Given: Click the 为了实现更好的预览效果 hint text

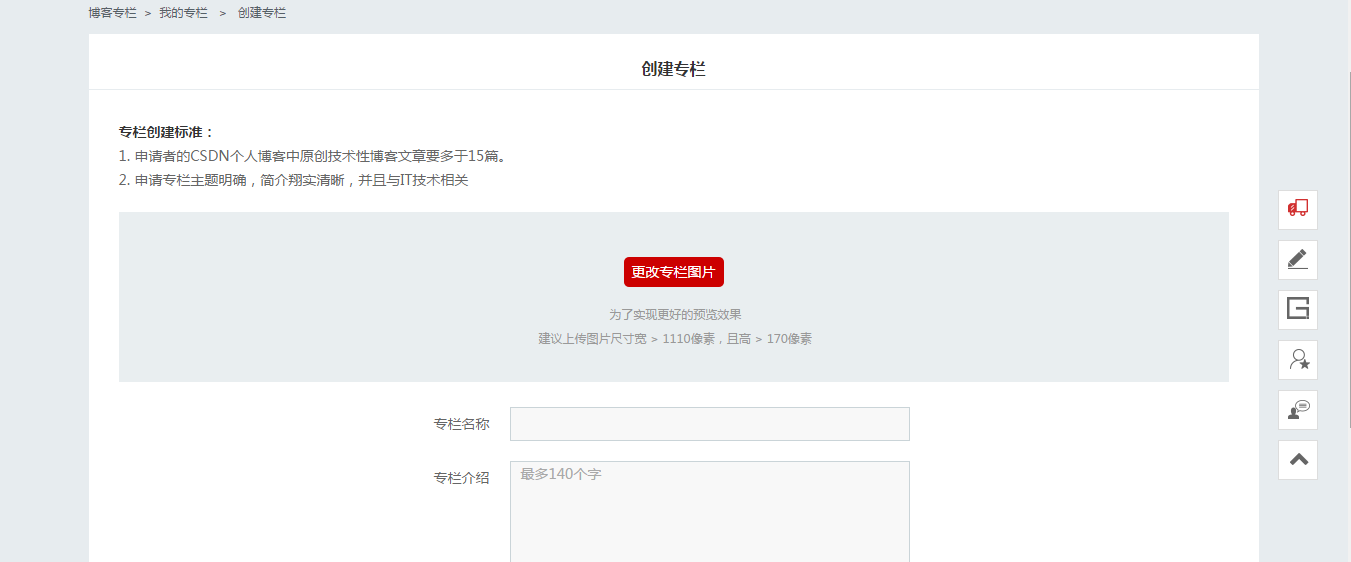Looking at the screenshot, I should (675, 314).
